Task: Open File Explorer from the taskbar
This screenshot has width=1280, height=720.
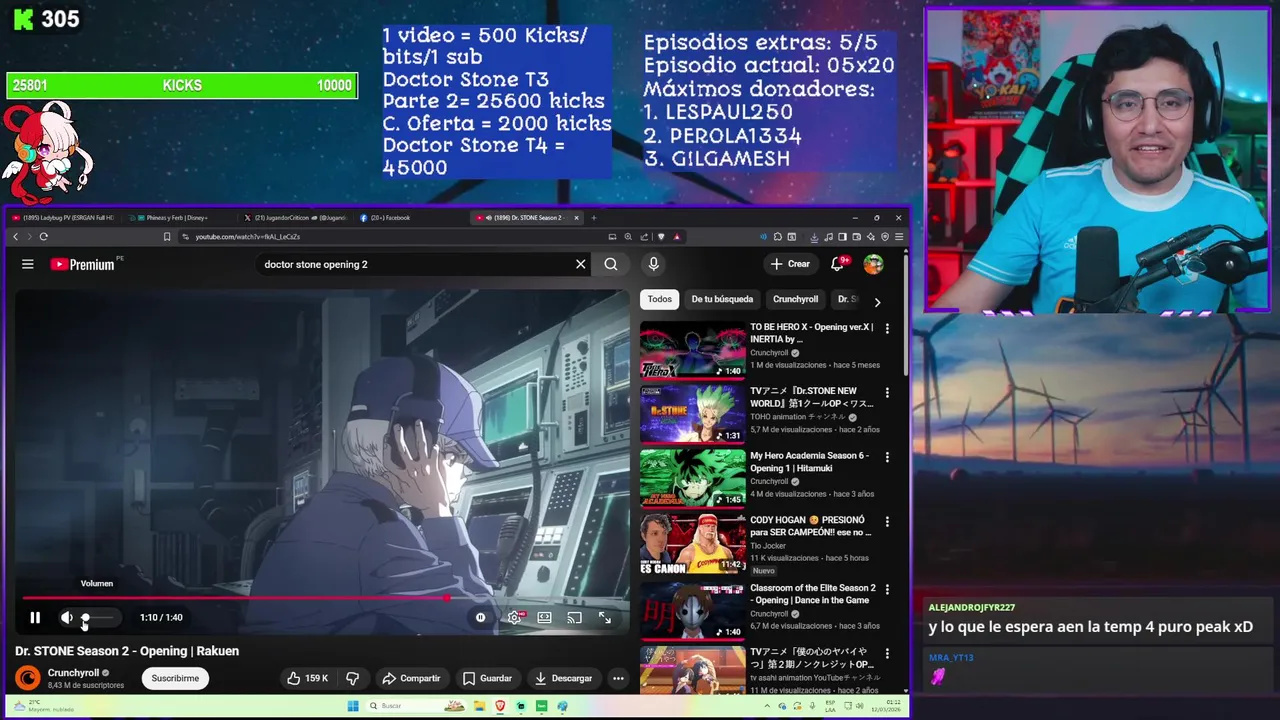Action: click(x=479, y=706)
